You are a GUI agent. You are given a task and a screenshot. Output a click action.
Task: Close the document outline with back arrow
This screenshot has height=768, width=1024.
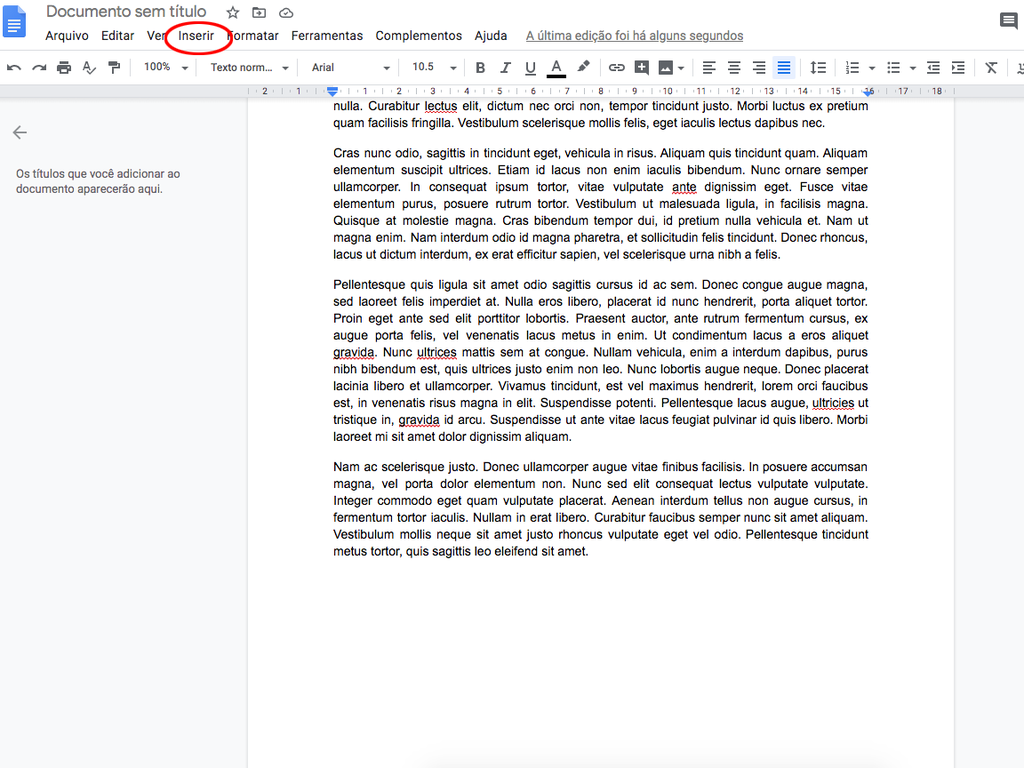point(20,133)
